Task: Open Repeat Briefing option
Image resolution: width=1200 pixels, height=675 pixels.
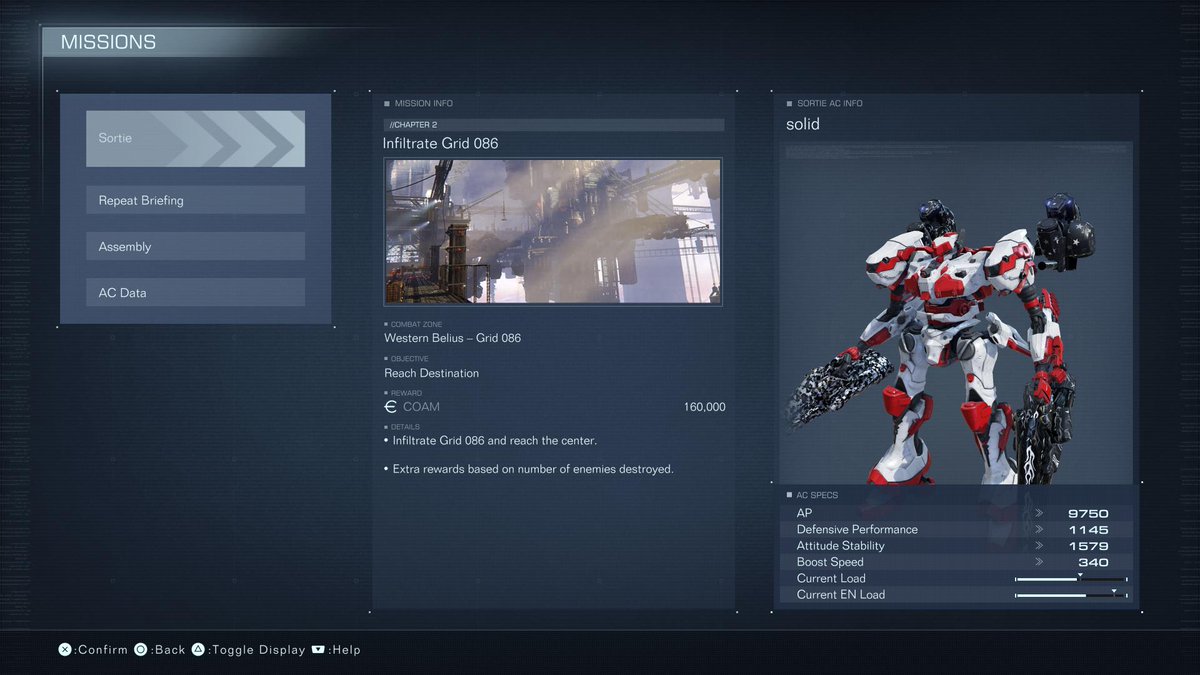Action: pyautogui.click(x=195, y=200)
